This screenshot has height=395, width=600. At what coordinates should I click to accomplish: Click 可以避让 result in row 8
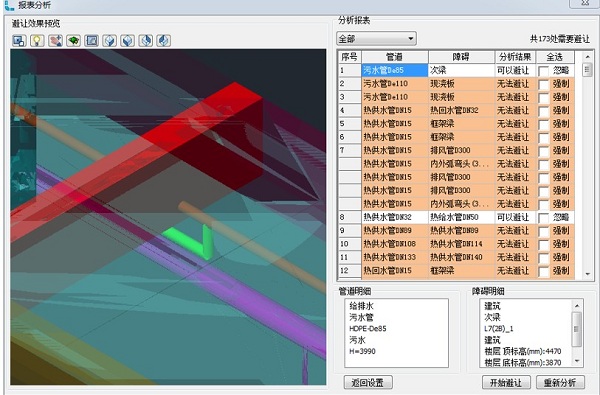(515, 217)
